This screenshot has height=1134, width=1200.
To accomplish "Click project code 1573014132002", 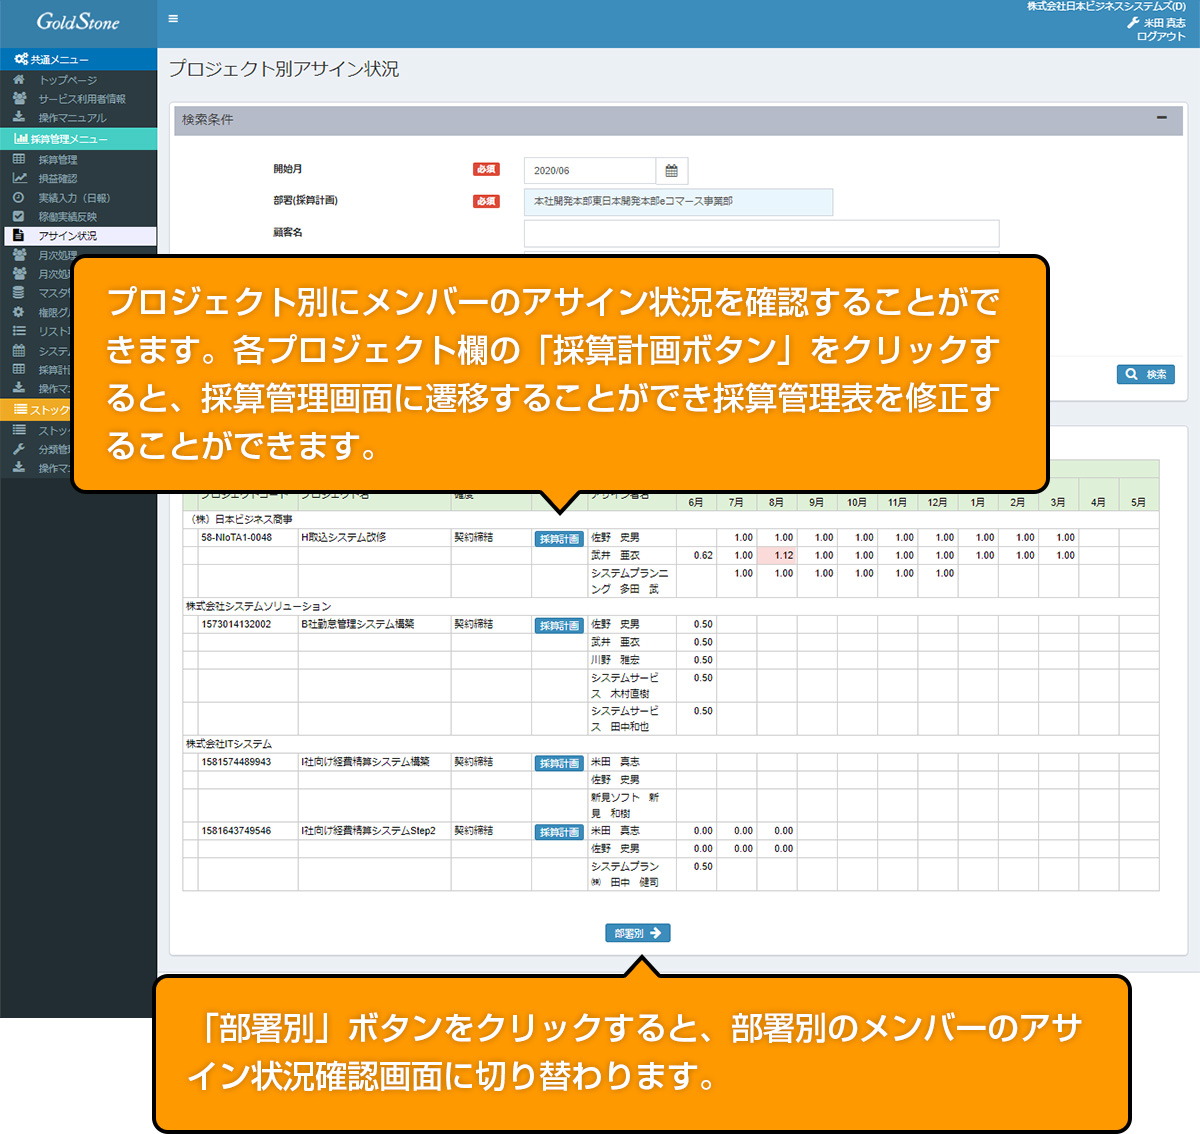I will pyautogui.click(x=236, y=625).
